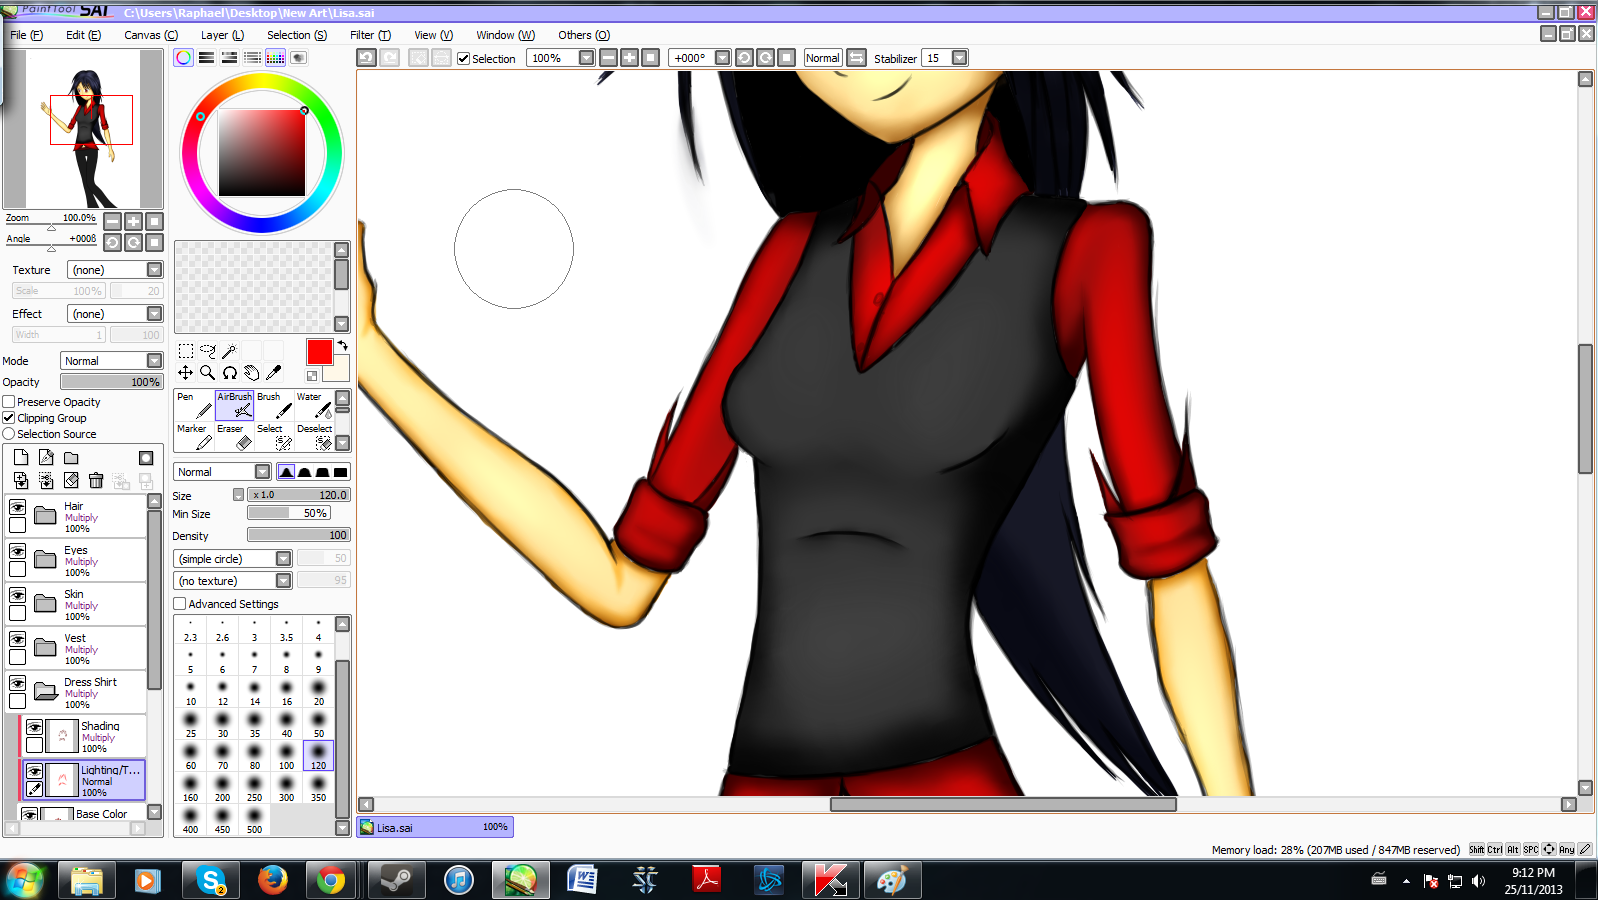Click the delete layer trash icon
1598x900 pixels.
coord(96,481)
